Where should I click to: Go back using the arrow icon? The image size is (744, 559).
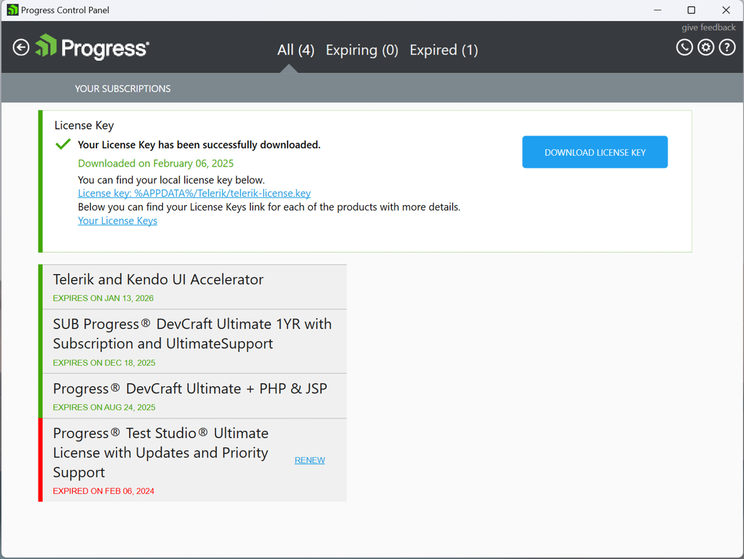[x=21, y=47]
